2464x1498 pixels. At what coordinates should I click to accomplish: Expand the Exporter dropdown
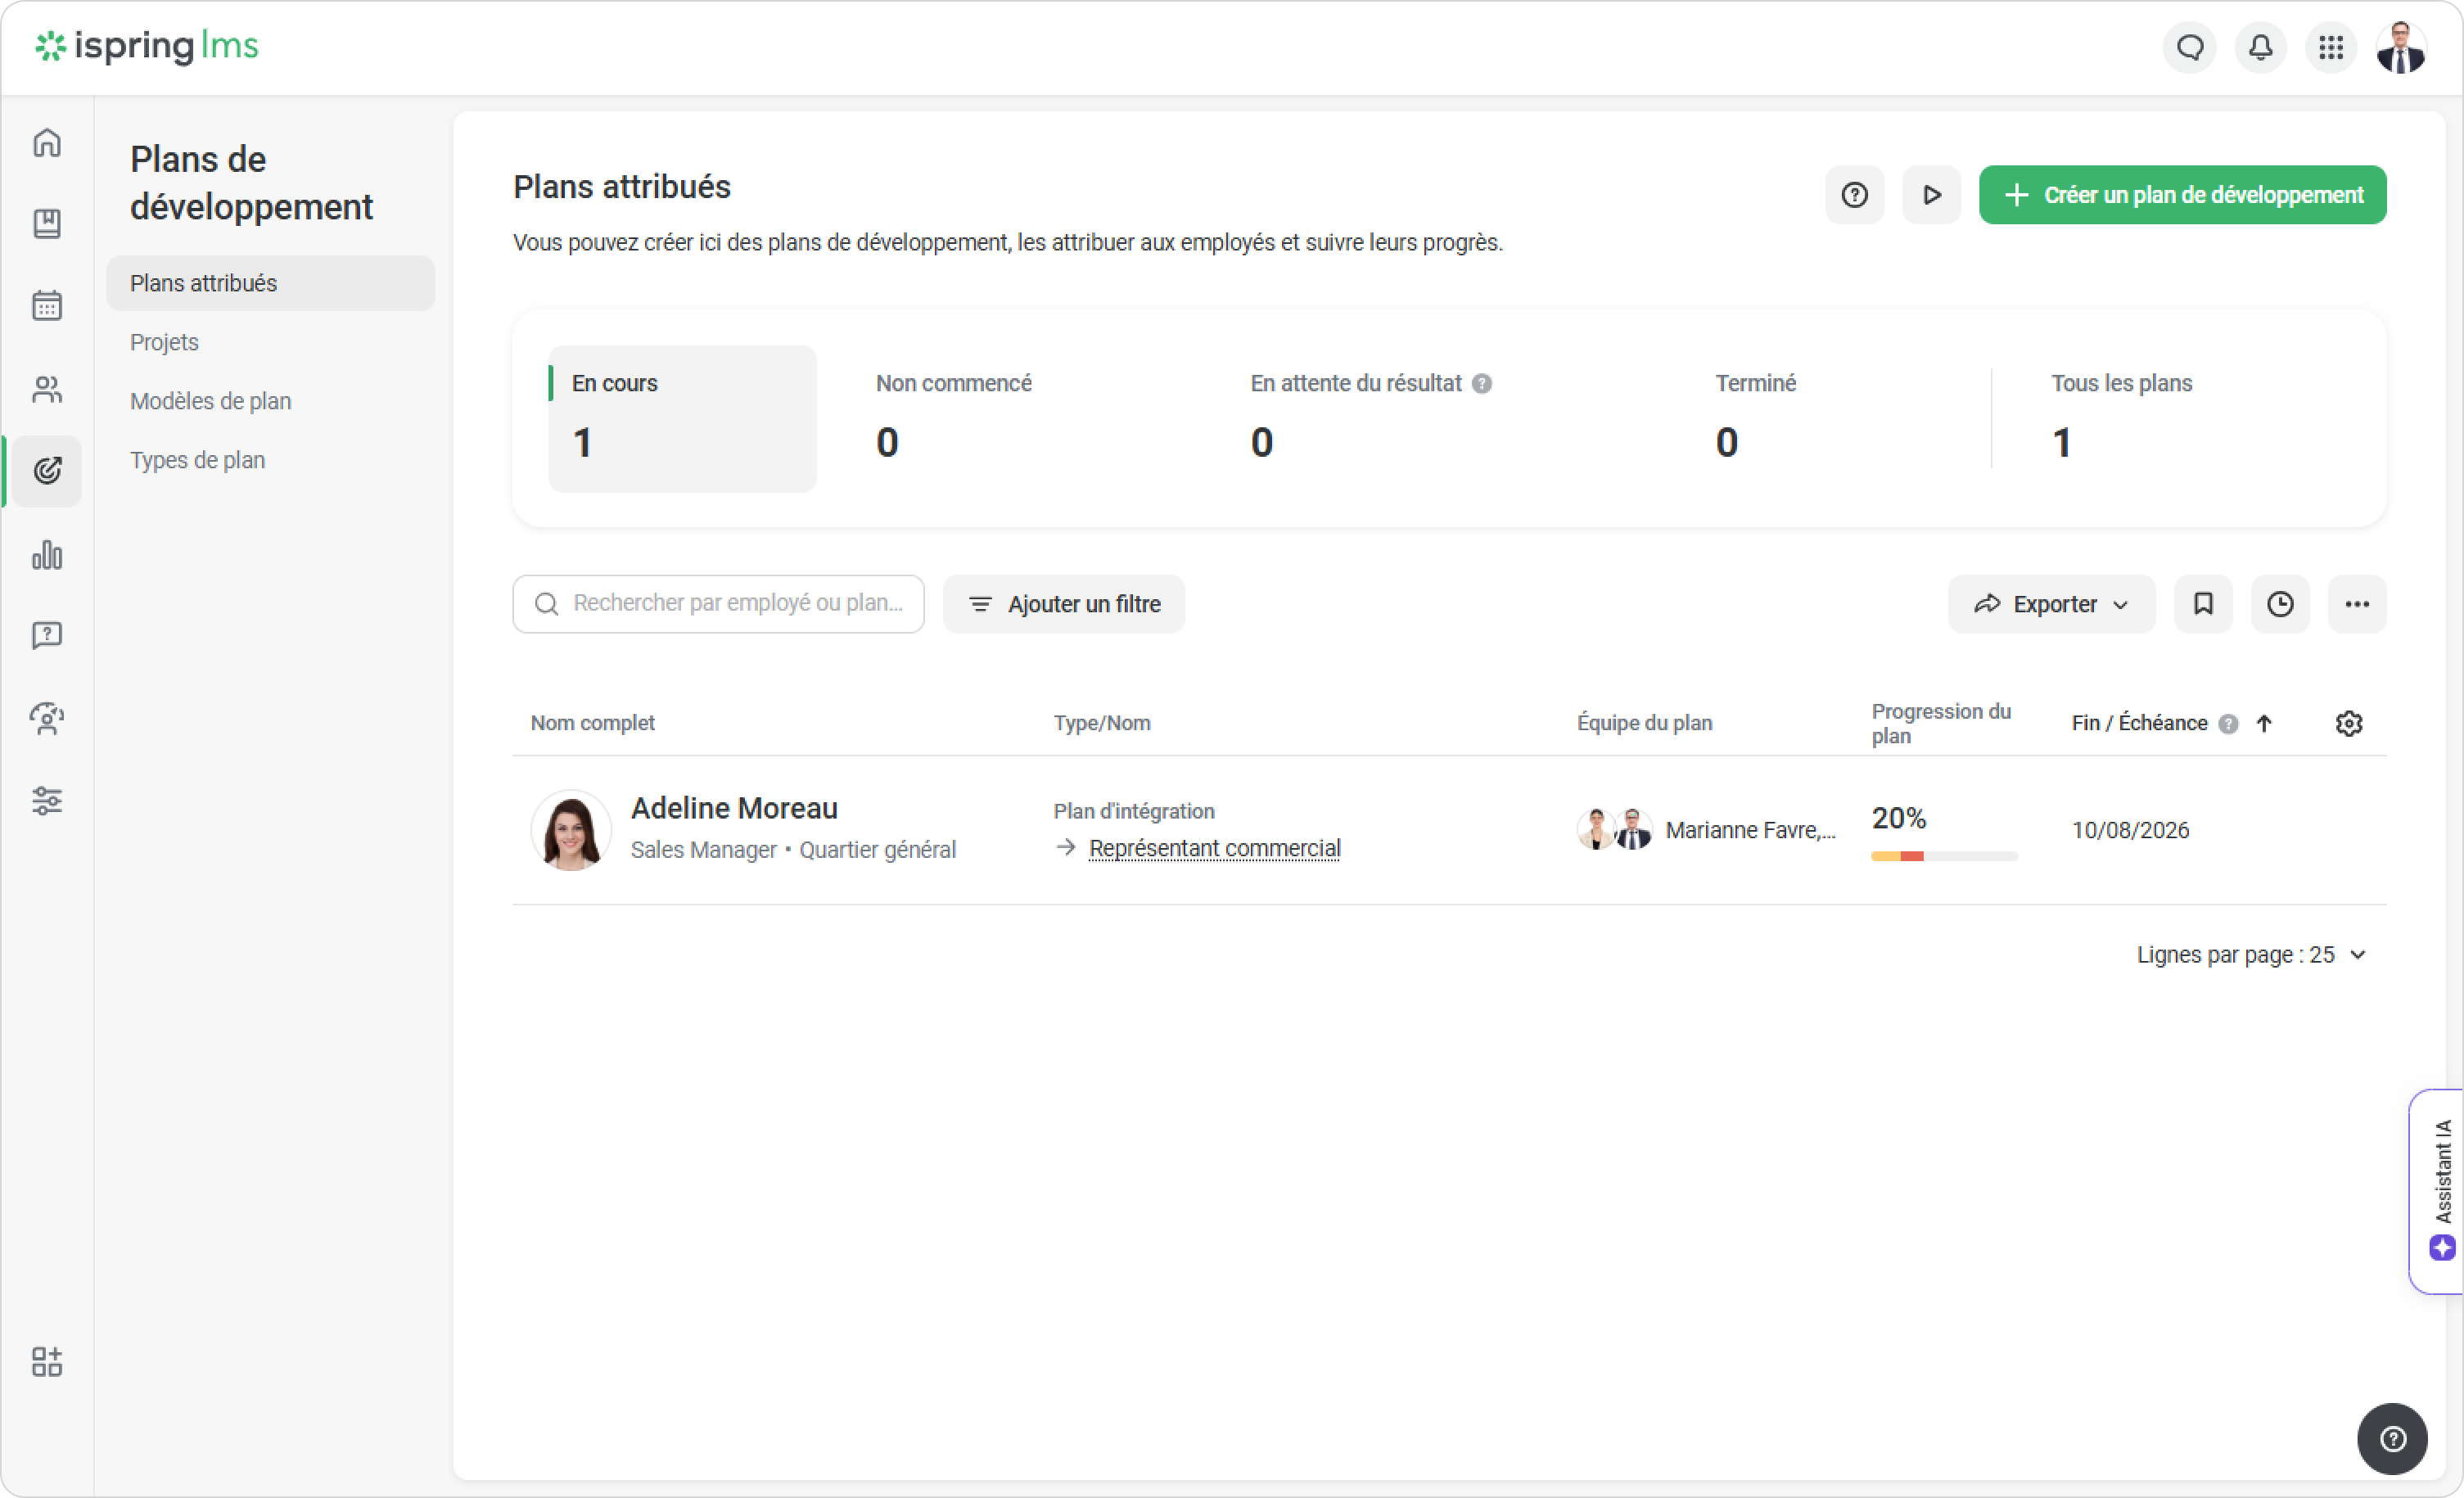(2052, 604)
